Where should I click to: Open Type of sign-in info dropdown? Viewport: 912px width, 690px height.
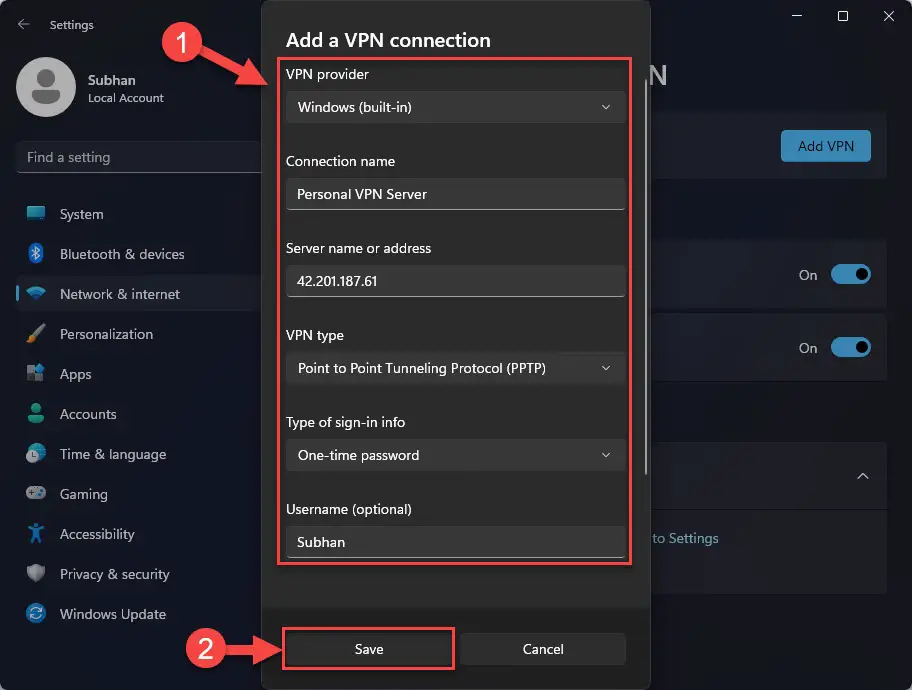[x=455, y=455]
